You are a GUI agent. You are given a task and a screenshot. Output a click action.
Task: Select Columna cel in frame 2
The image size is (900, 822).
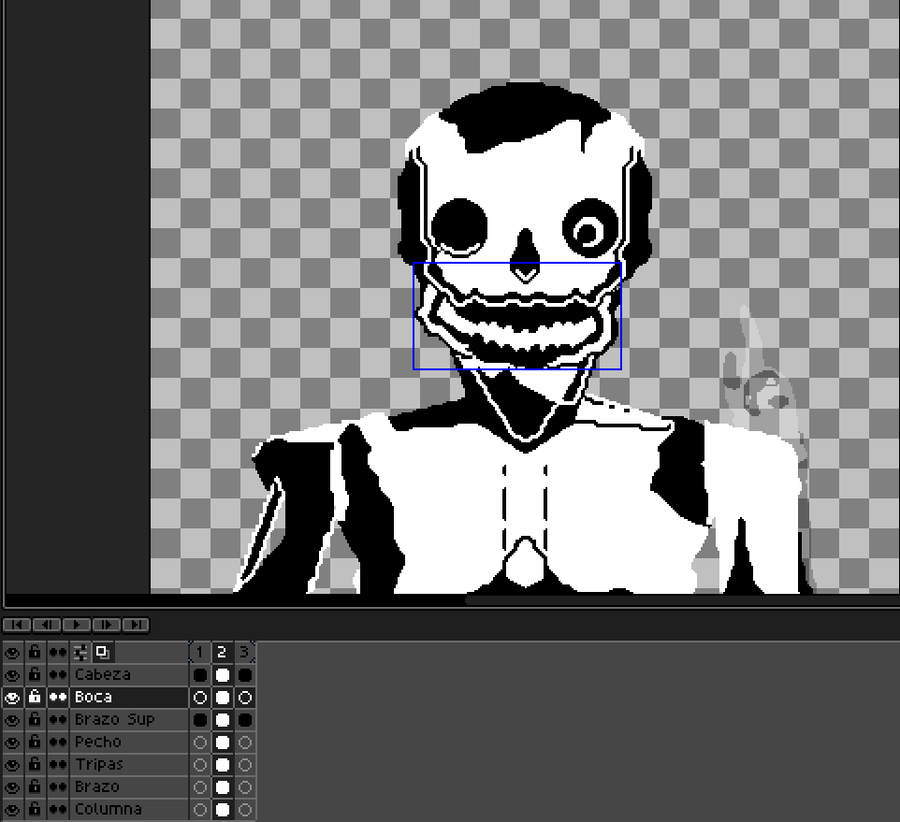[x=222, y=809]
